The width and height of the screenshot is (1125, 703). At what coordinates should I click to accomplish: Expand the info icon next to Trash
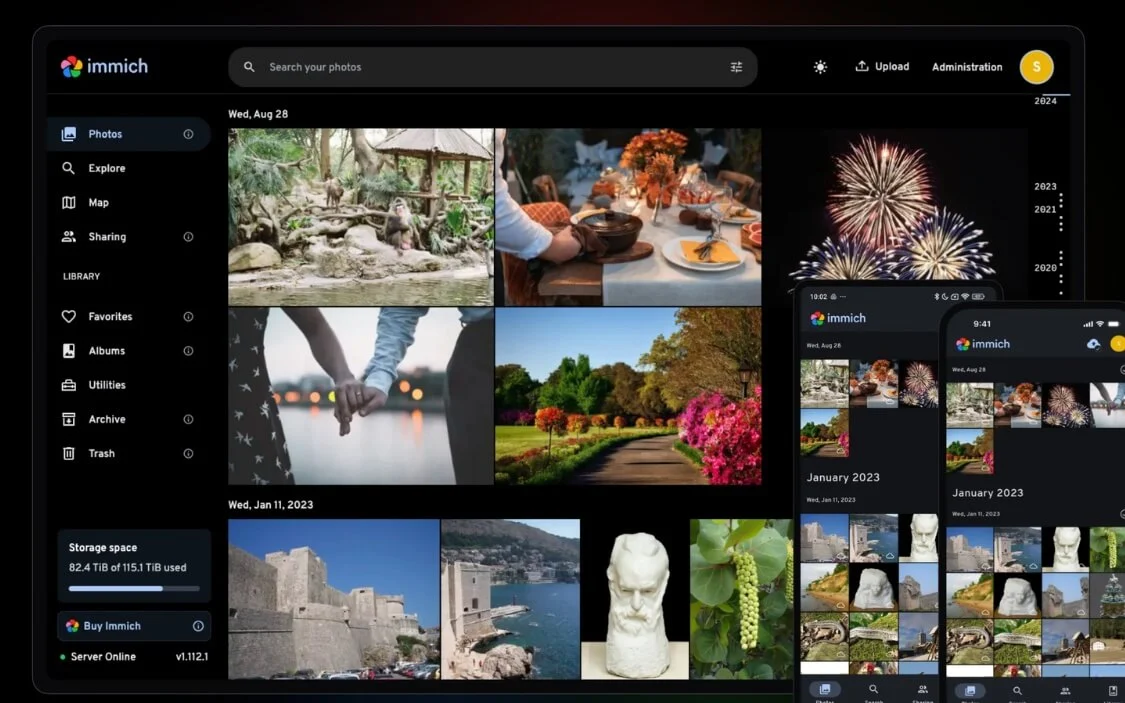point(188,453)
